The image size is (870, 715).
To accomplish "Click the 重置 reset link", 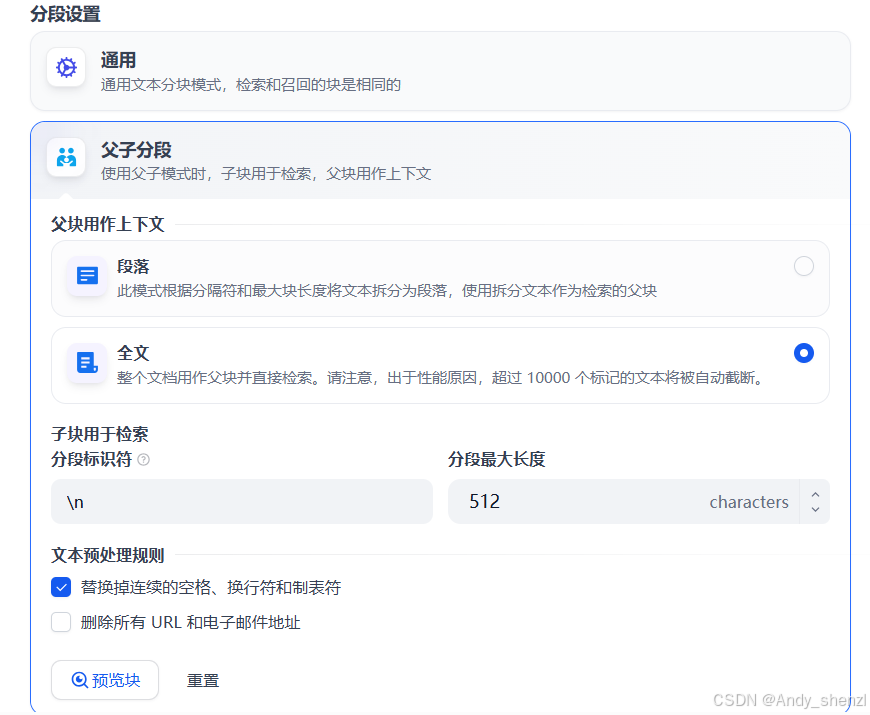I will [x=203, y=680].
